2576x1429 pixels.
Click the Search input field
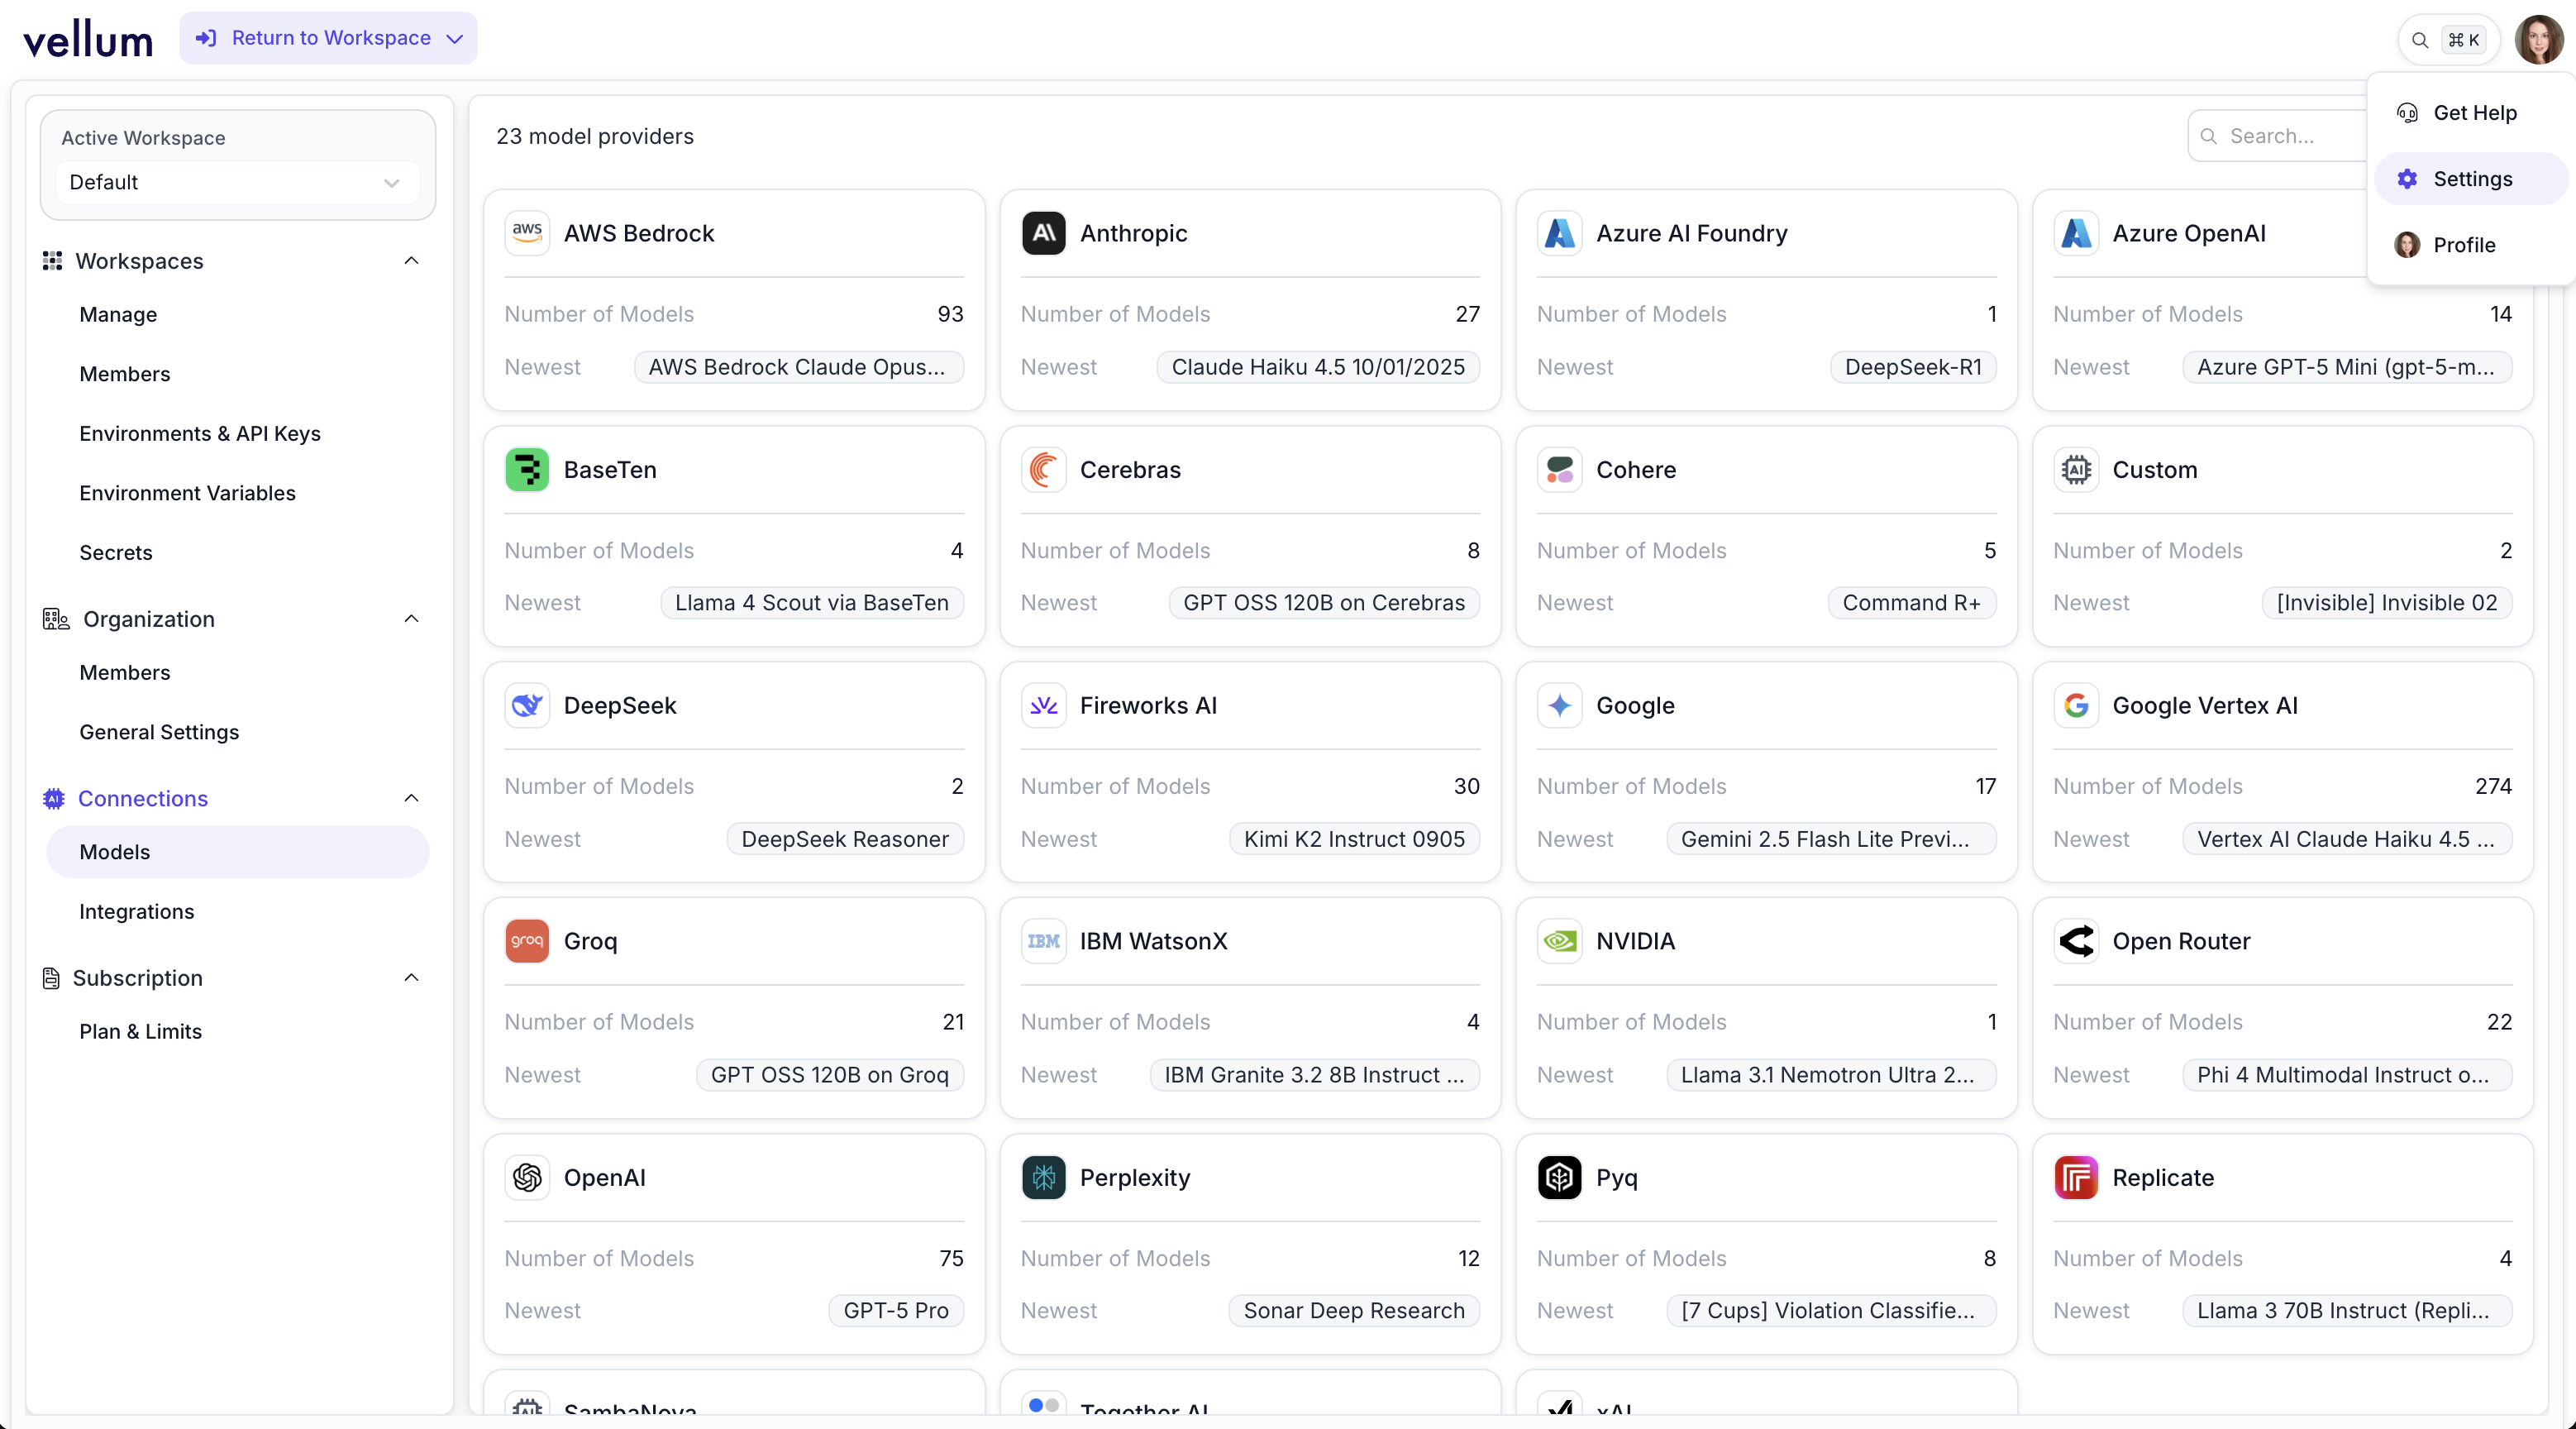(2290, 135)
